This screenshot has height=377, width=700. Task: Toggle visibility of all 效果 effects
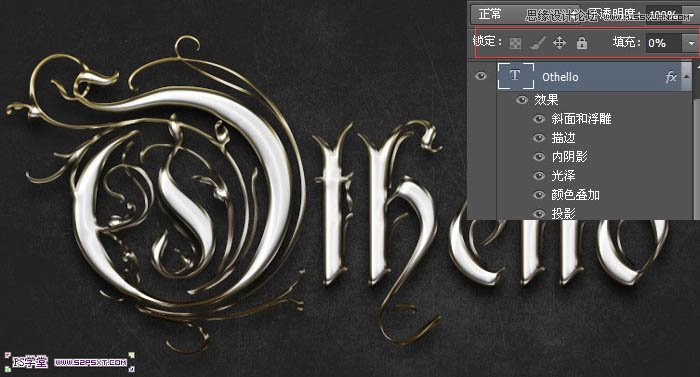(521, 100)
